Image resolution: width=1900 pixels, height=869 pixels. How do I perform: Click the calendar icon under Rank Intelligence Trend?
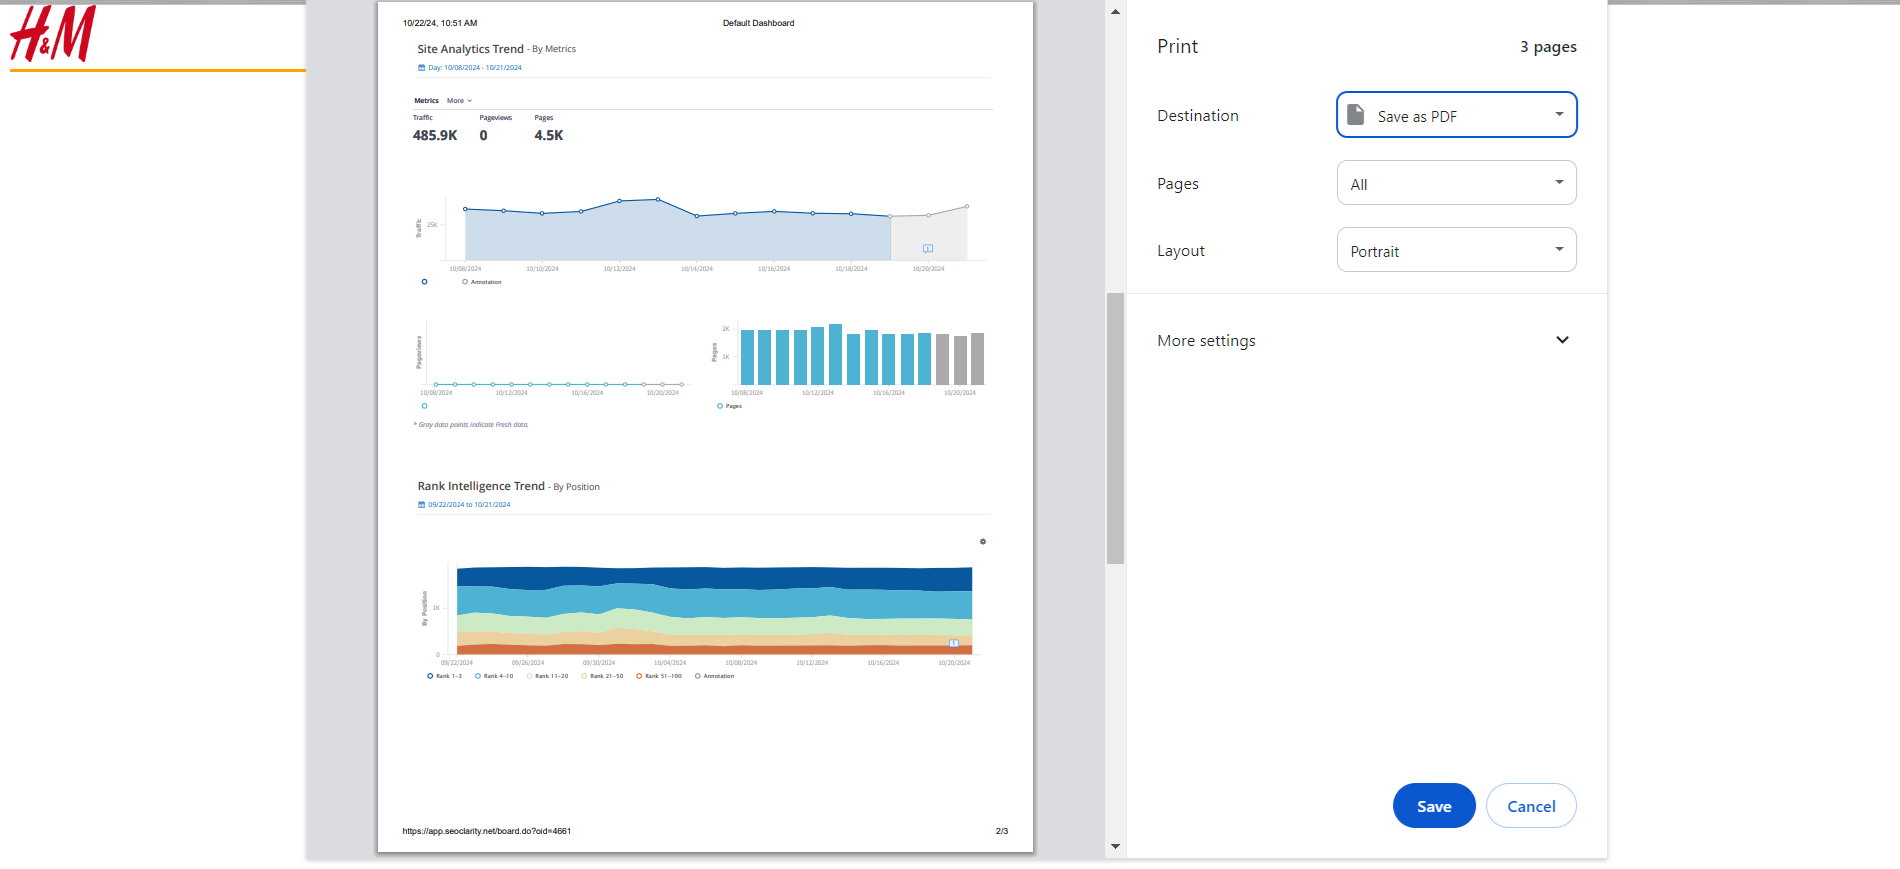point(421,505)
